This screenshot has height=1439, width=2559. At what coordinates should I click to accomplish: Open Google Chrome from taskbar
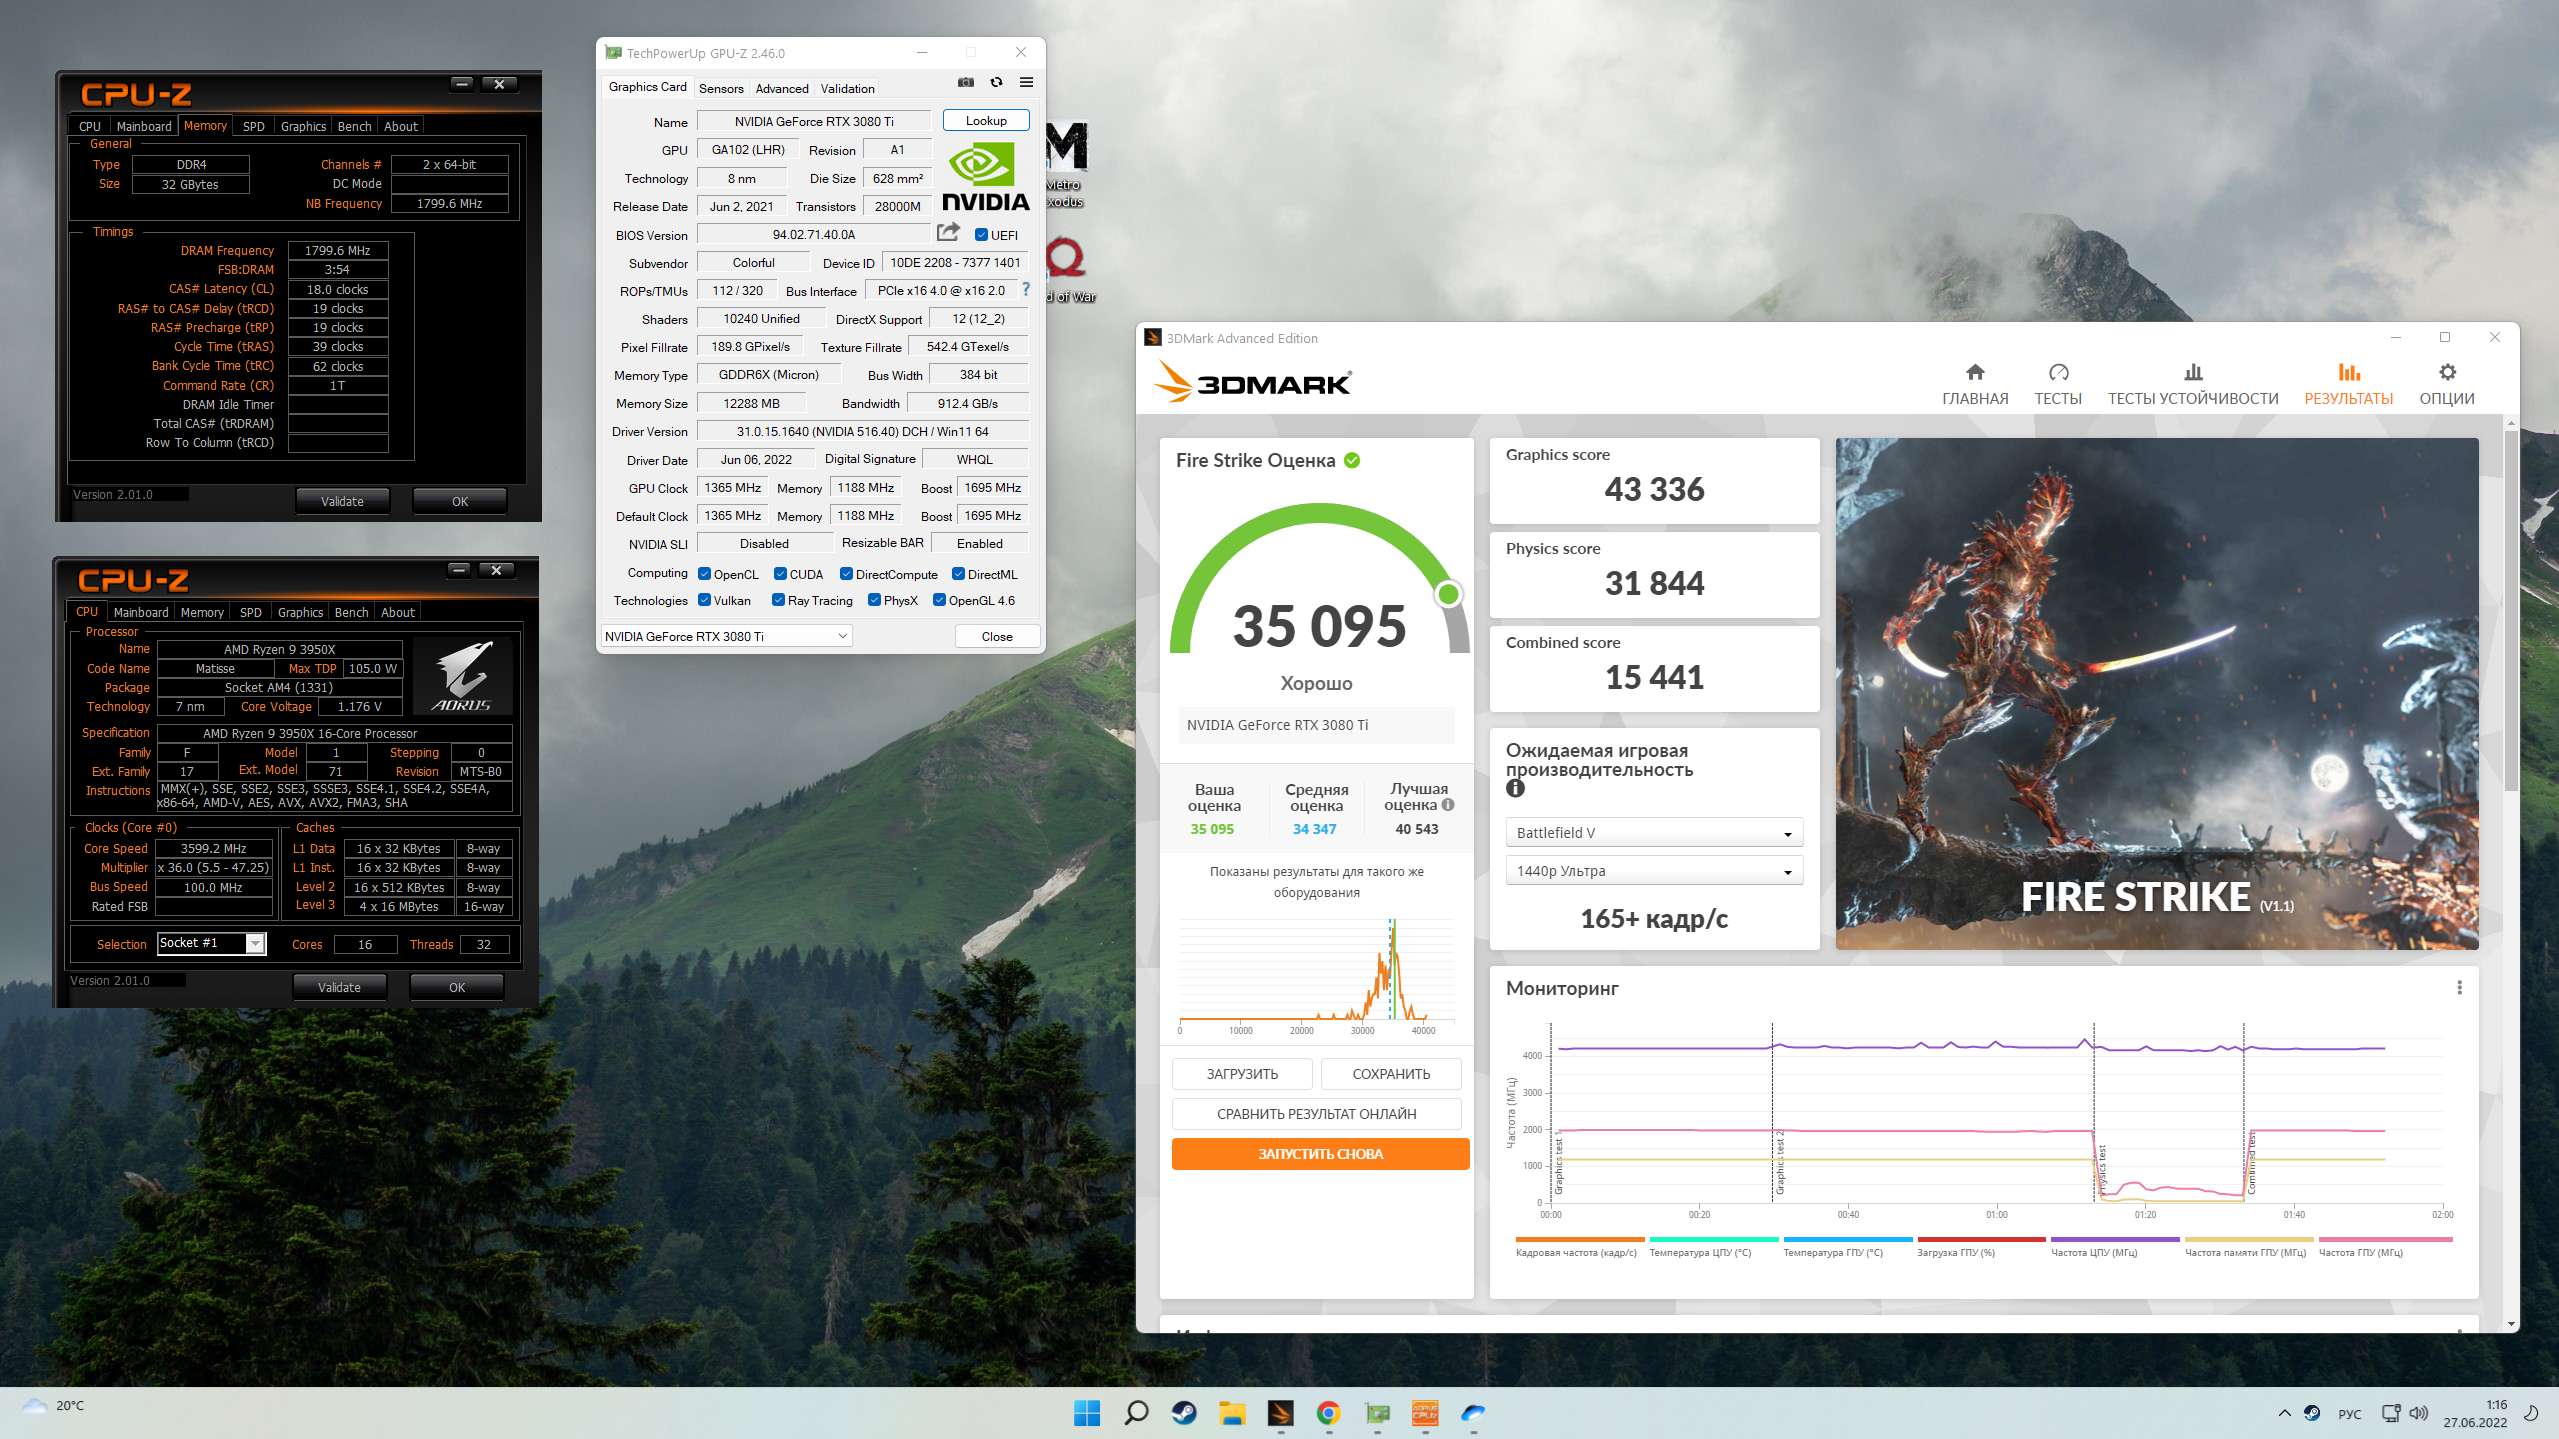click(1328, 1413)
